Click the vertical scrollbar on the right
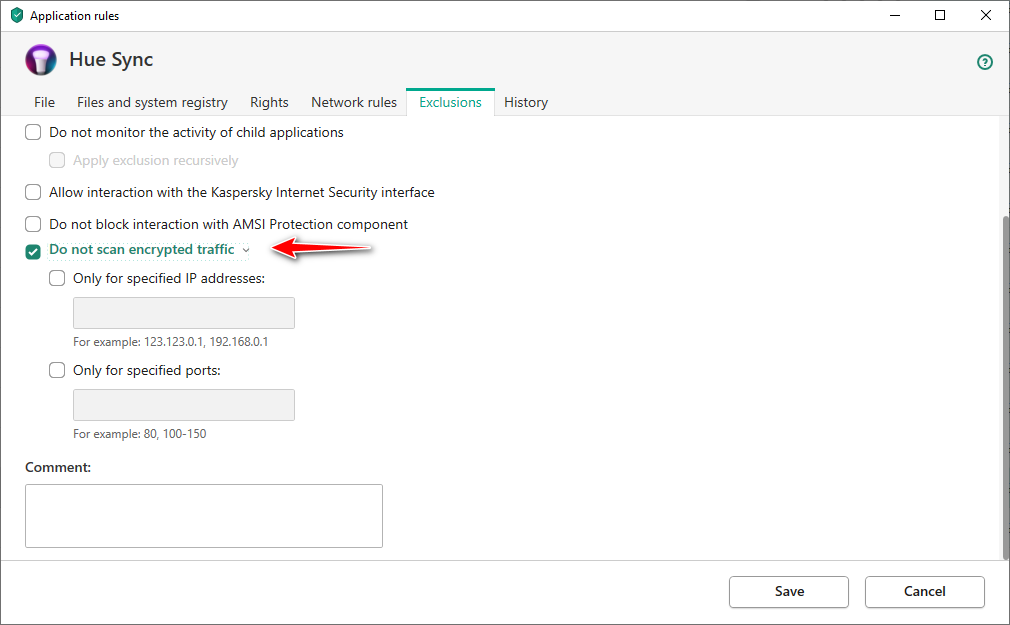The height and width of the screenshot is (625, 1010). click(x=1005, y=387)
